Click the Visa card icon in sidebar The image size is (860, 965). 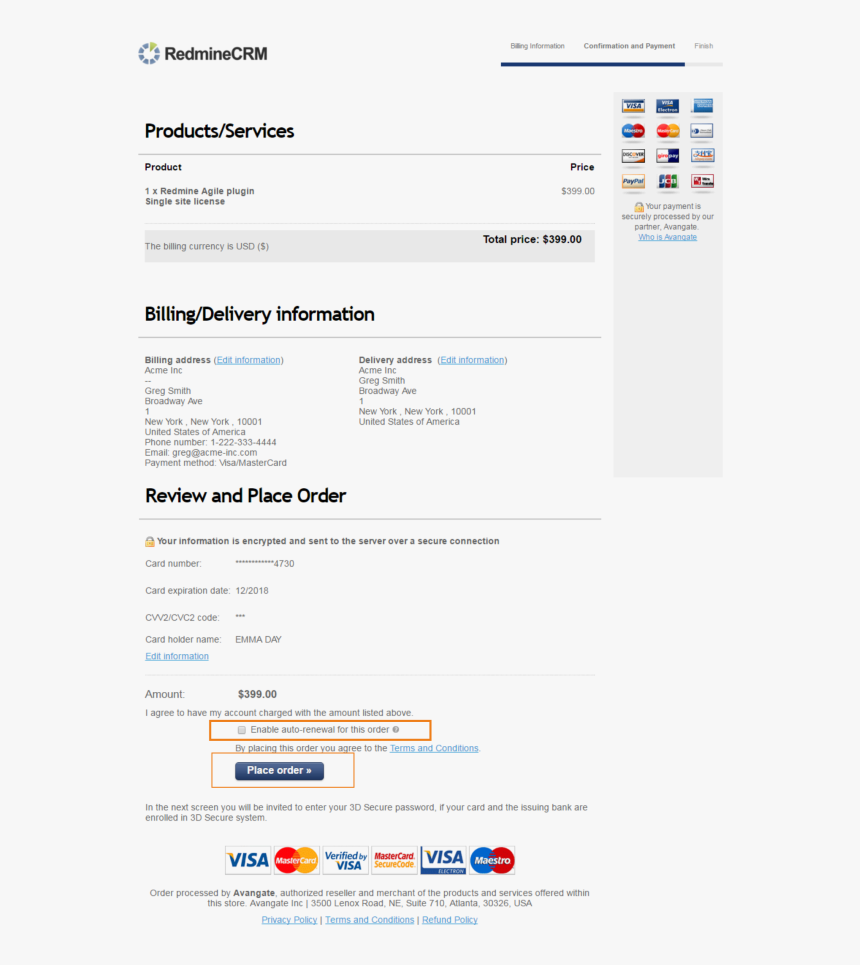tap(633, 106)
